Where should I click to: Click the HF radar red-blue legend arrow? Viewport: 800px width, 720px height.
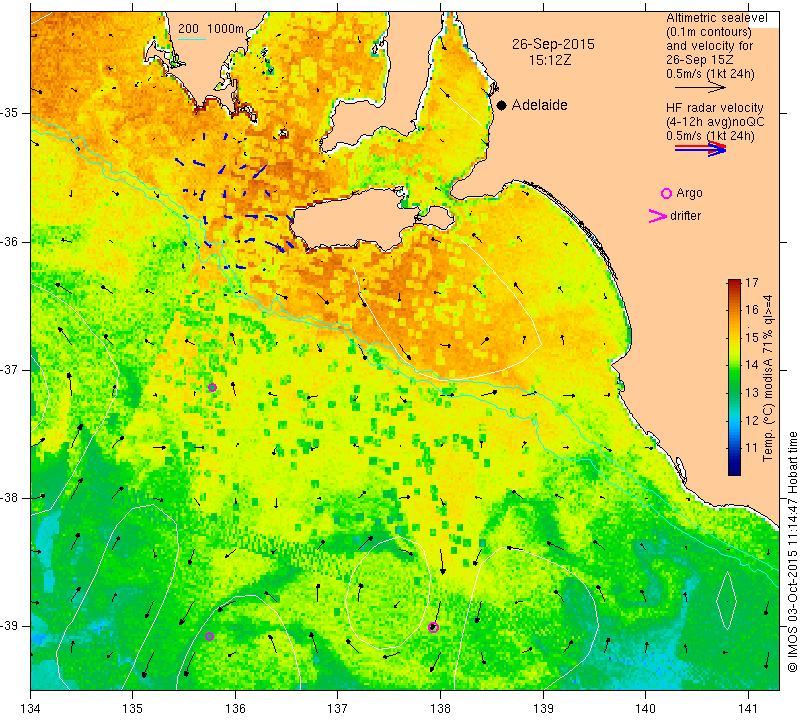coord(701,148)
